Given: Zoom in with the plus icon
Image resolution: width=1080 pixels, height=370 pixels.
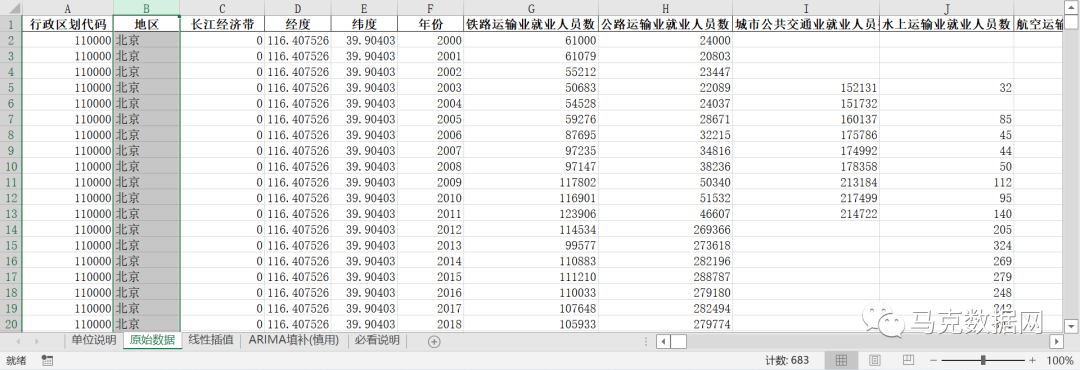Looking at the screenshot, I should (1032, 360).
